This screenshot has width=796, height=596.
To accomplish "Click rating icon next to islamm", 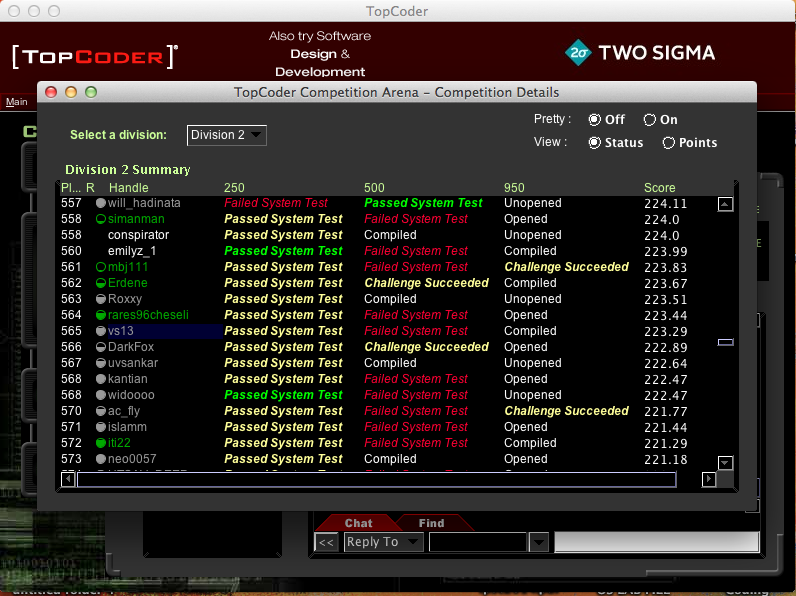I will pos(101,427).
